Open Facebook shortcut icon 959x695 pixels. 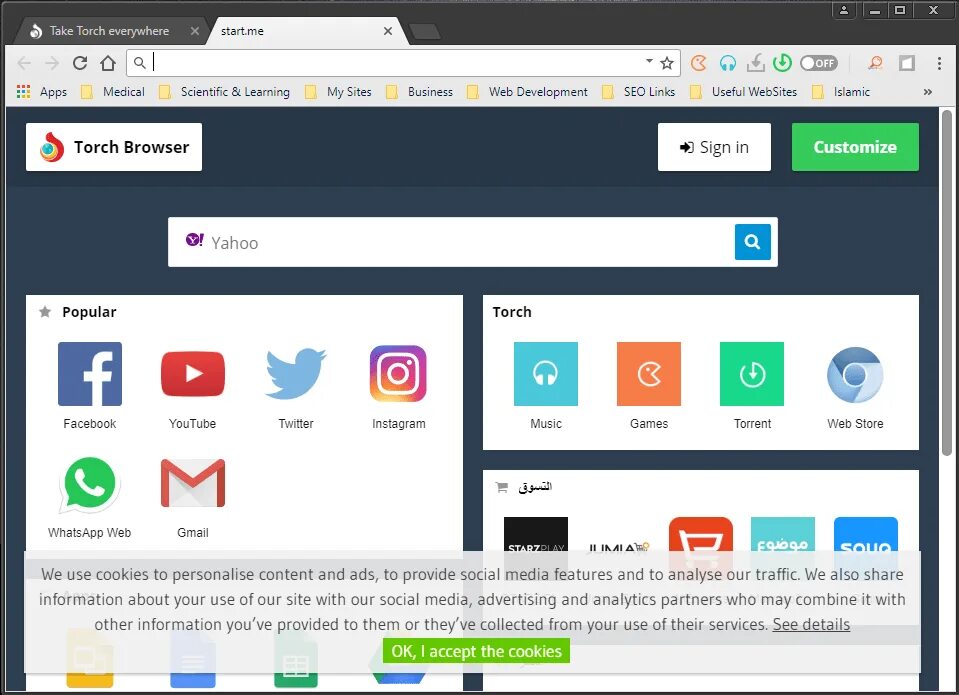90,374
